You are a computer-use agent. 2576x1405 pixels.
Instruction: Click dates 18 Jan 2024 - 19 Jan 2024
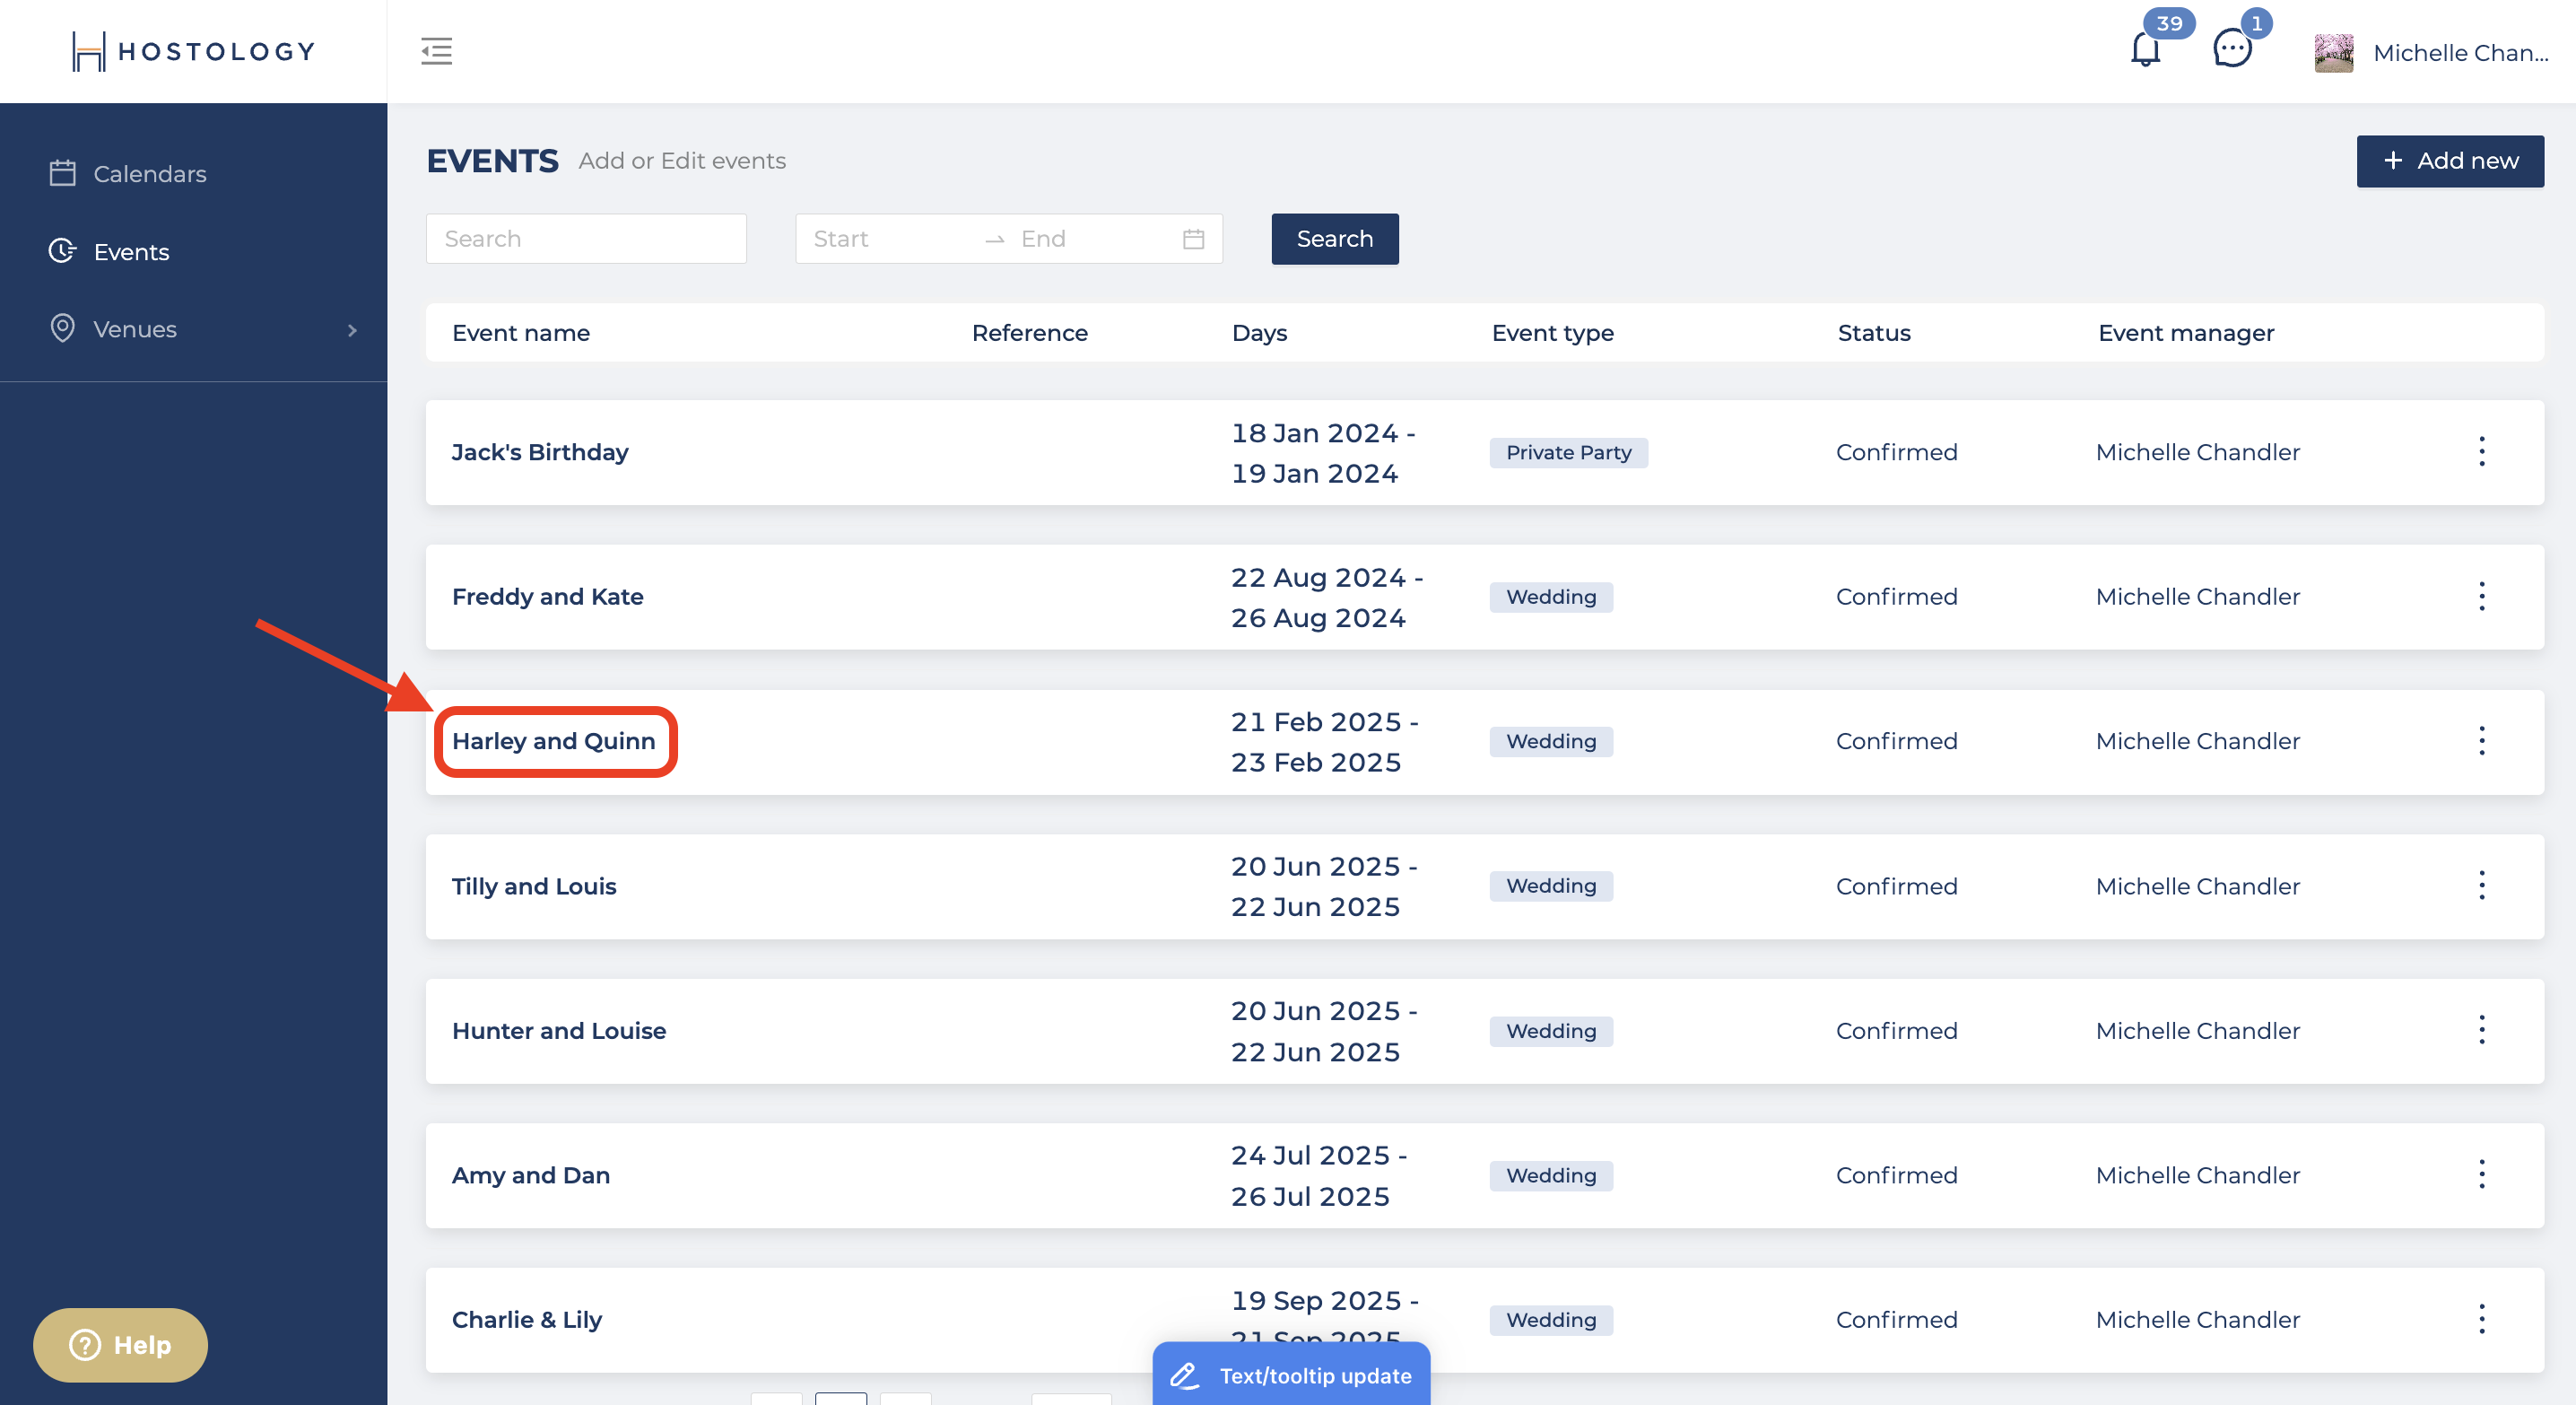pos(1322,452)
